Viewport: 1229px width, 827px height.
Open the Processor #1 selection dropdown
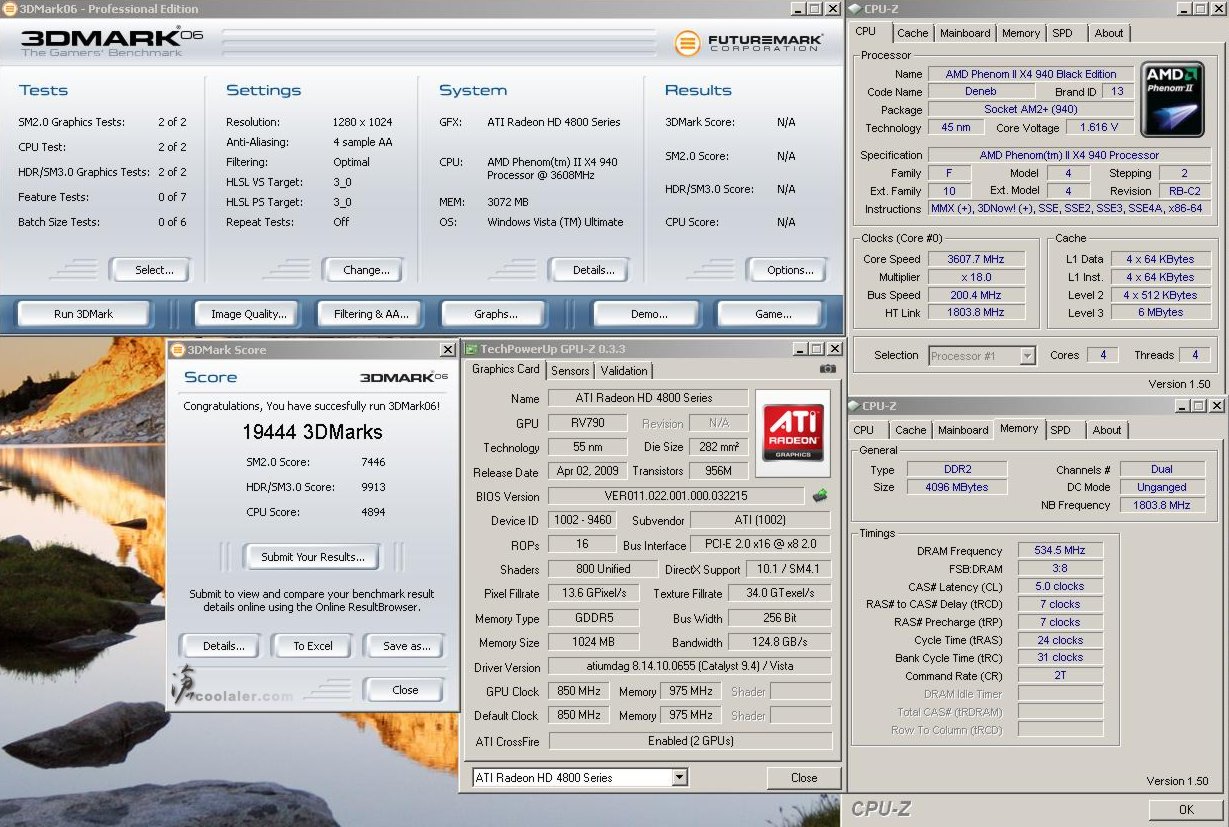point(1027,355)
